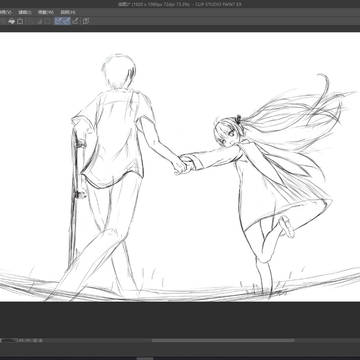Click the pen-shaped icon in the command bar
This screenshot has width=360, height=360.
click(x=76, y=21)
